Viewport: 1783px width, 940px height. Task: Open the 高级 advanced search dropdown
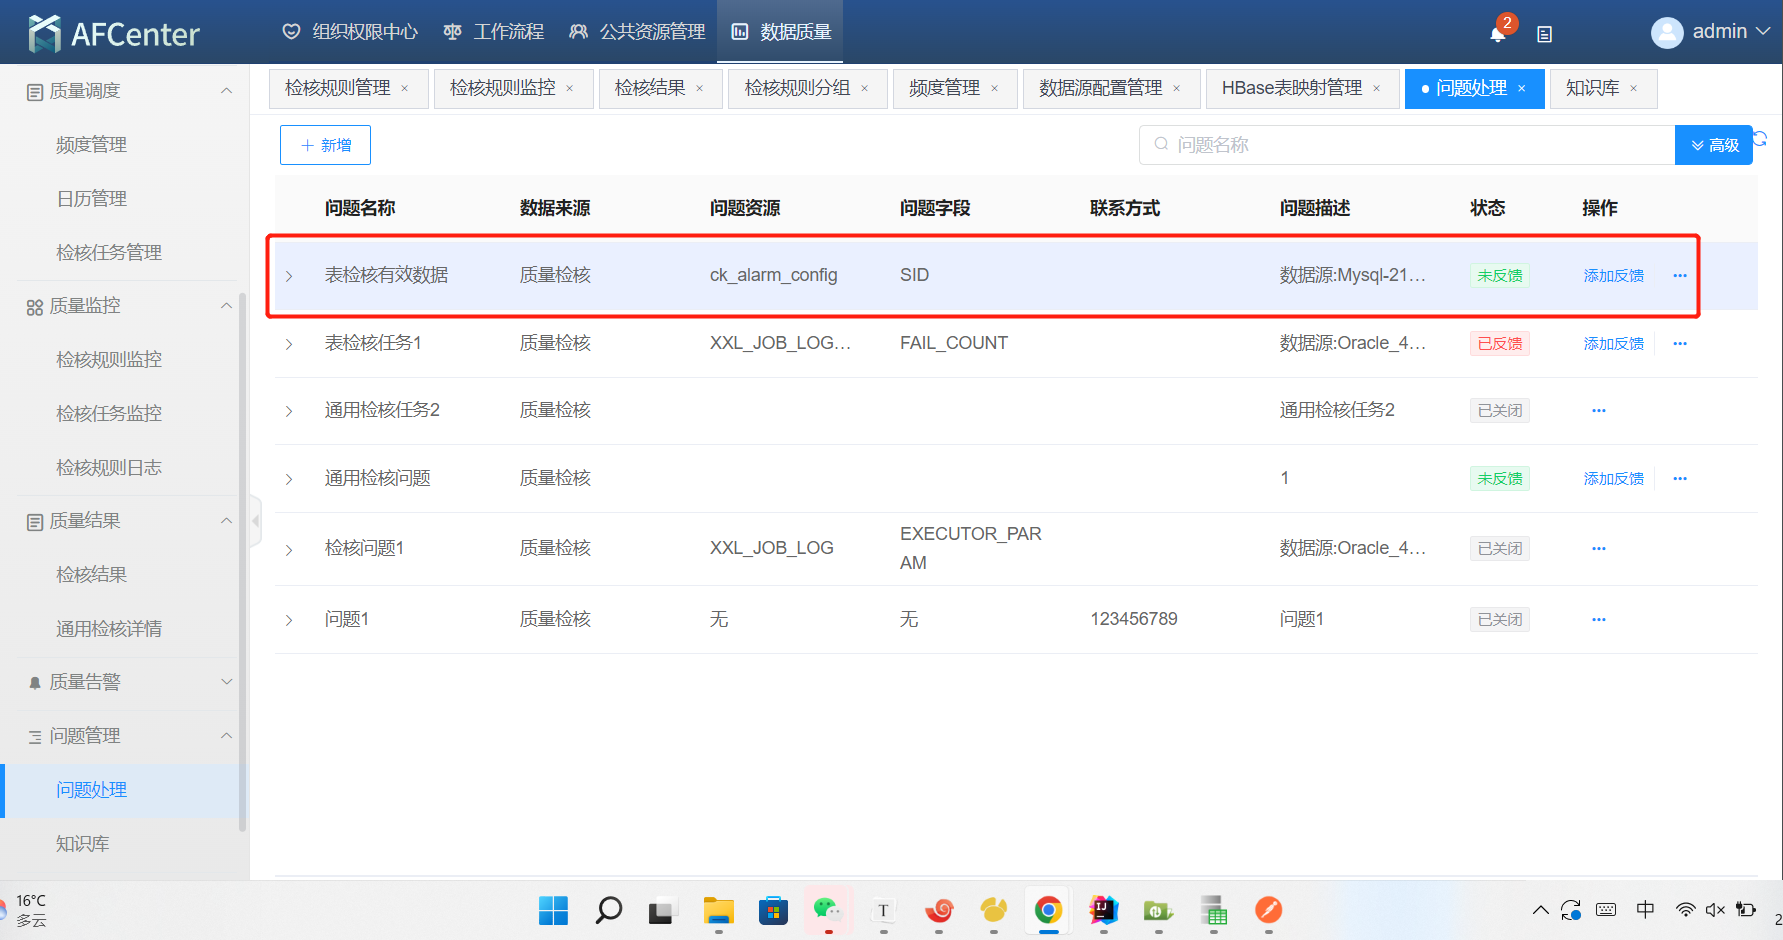click(1714, 145)
